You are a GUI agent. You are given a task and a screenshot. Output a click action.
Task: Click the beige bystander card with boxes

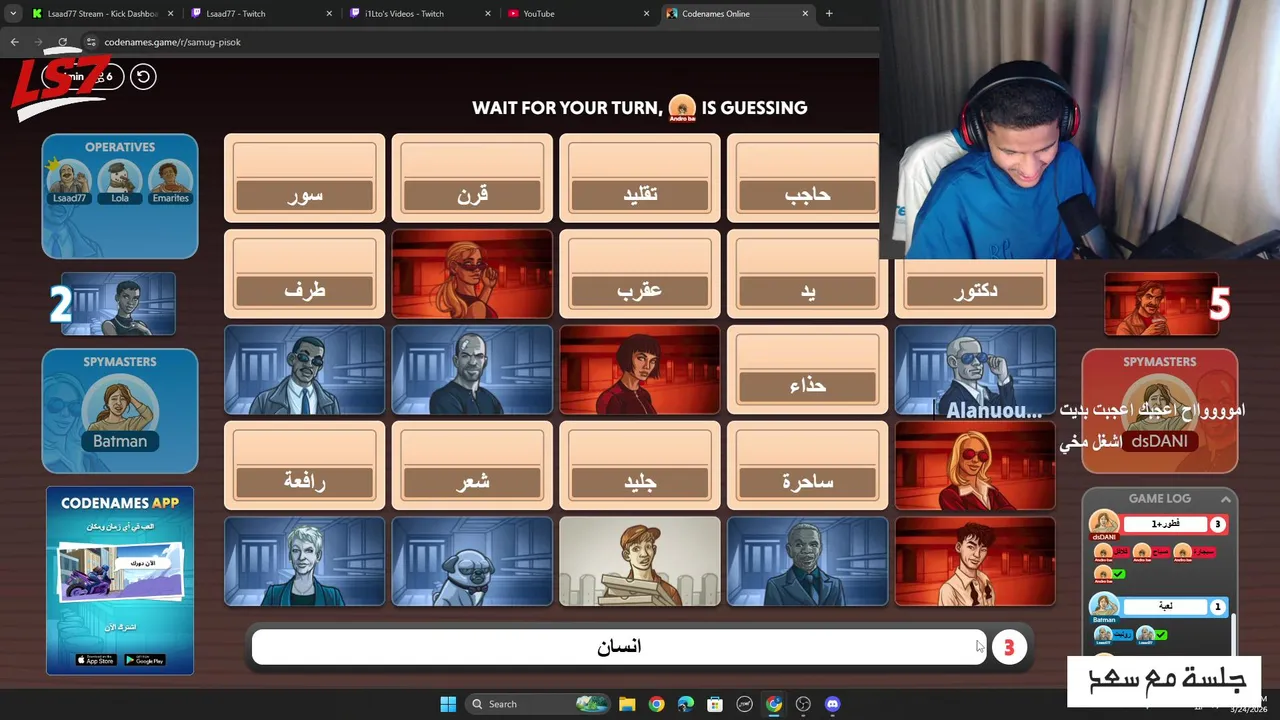[640, 562]
